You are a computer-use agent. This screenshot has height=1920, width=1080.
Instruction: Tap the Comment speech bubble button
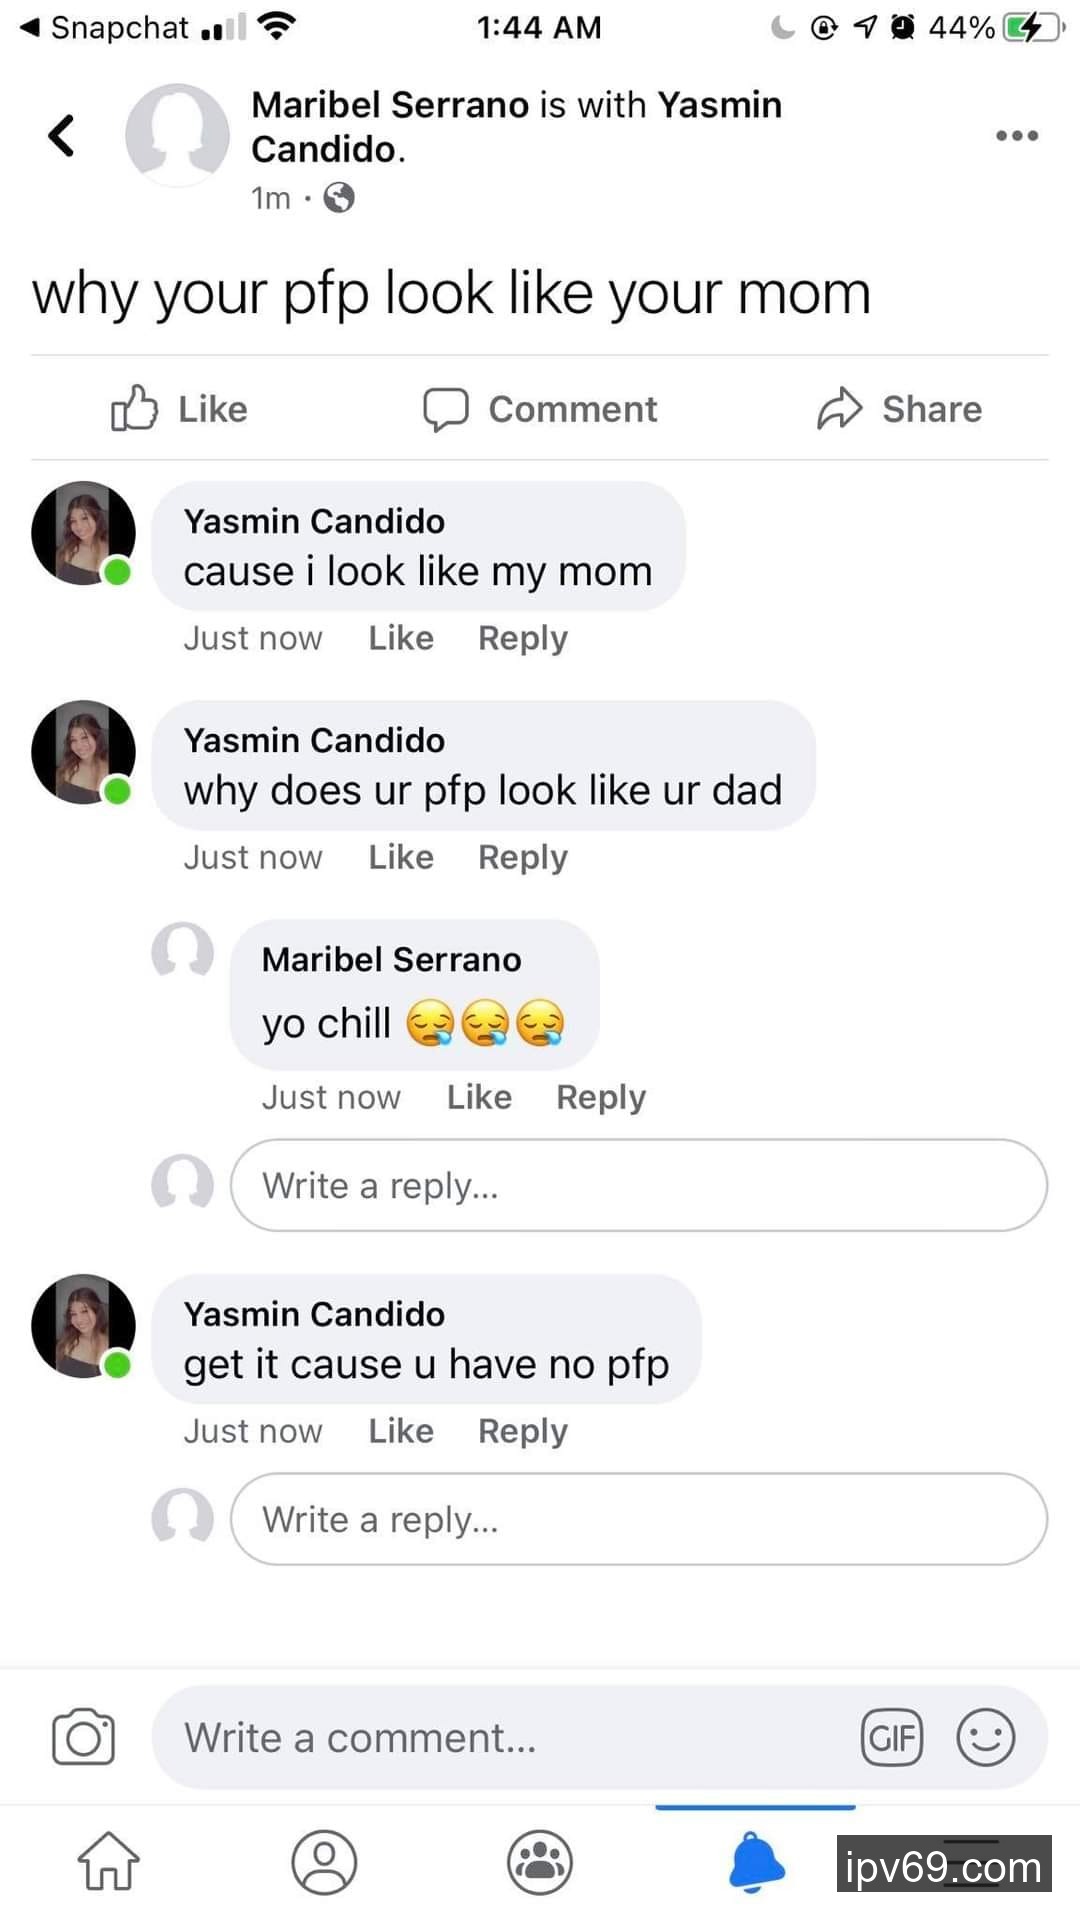540,409
